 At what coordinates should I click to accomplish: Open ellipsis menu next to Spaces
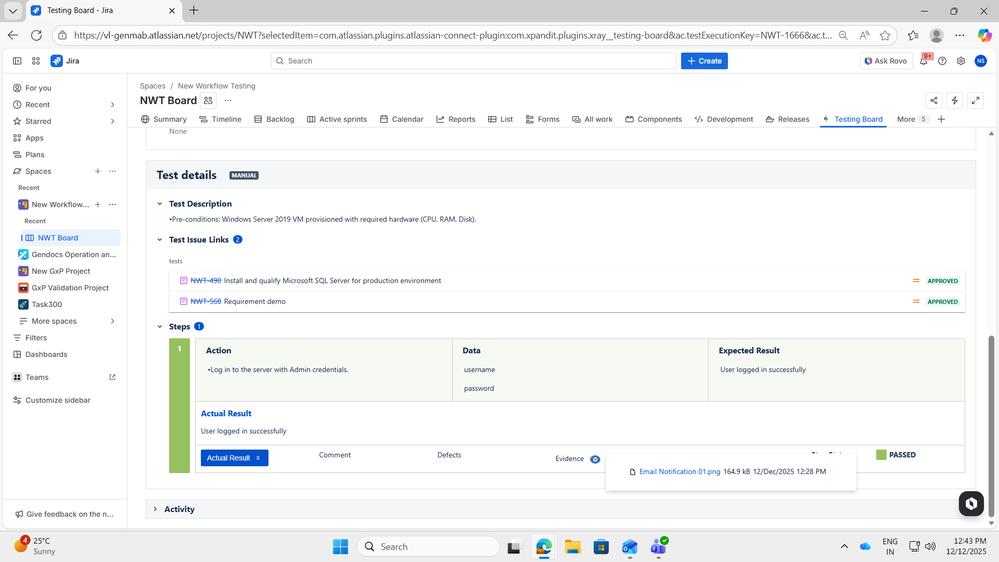(x=112, y=171)
